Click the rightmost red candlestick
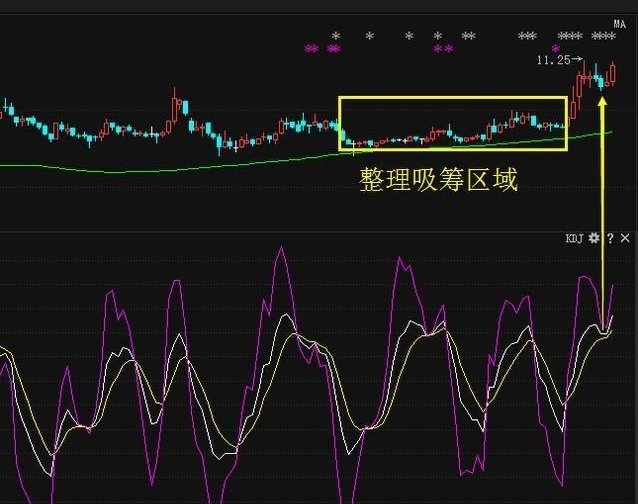The height and width of the screenshot is (504, 638). (x=612, y=72)
